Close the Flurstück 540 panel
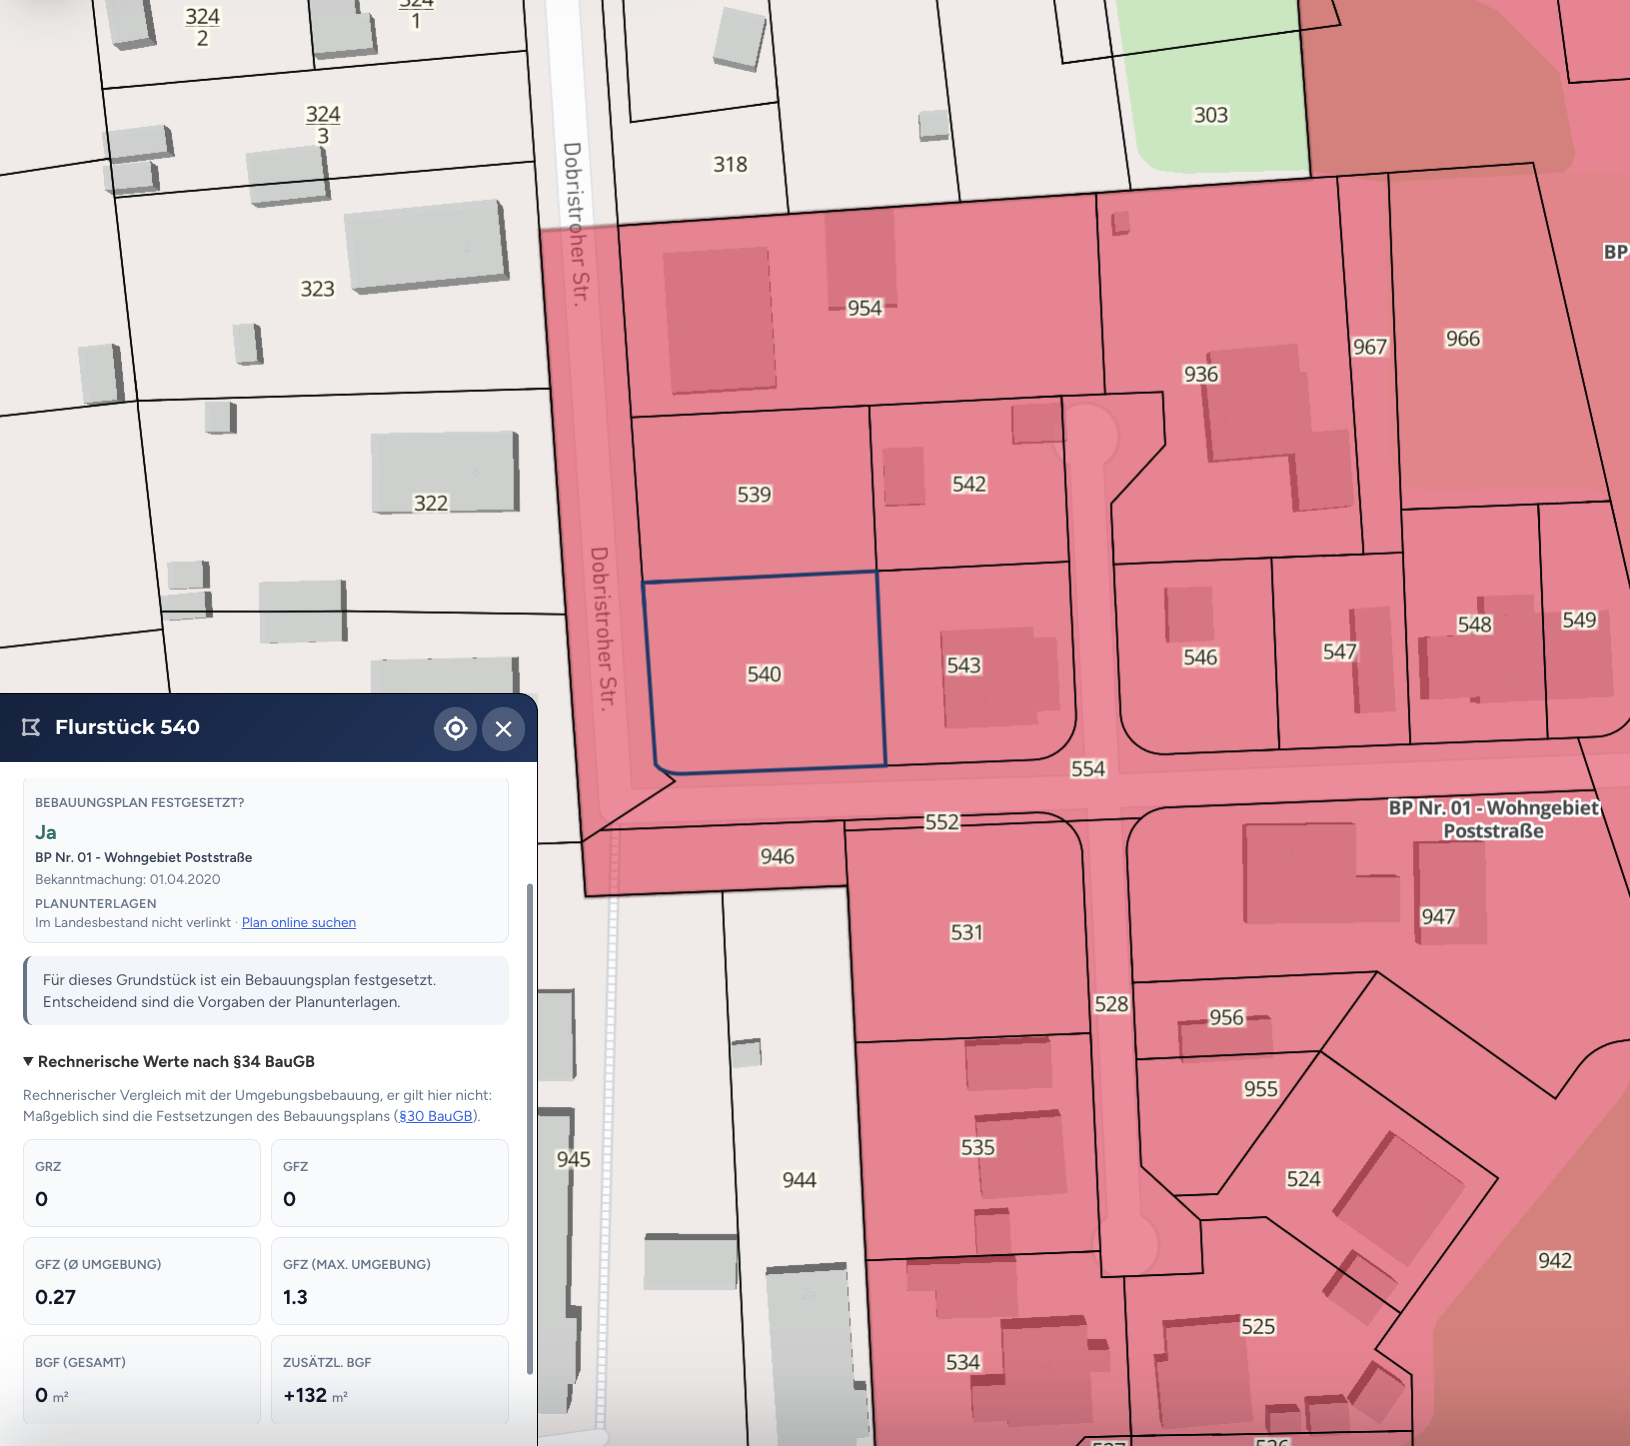The width and height of the screenshot is (1630, 1446). pos(504,728)
